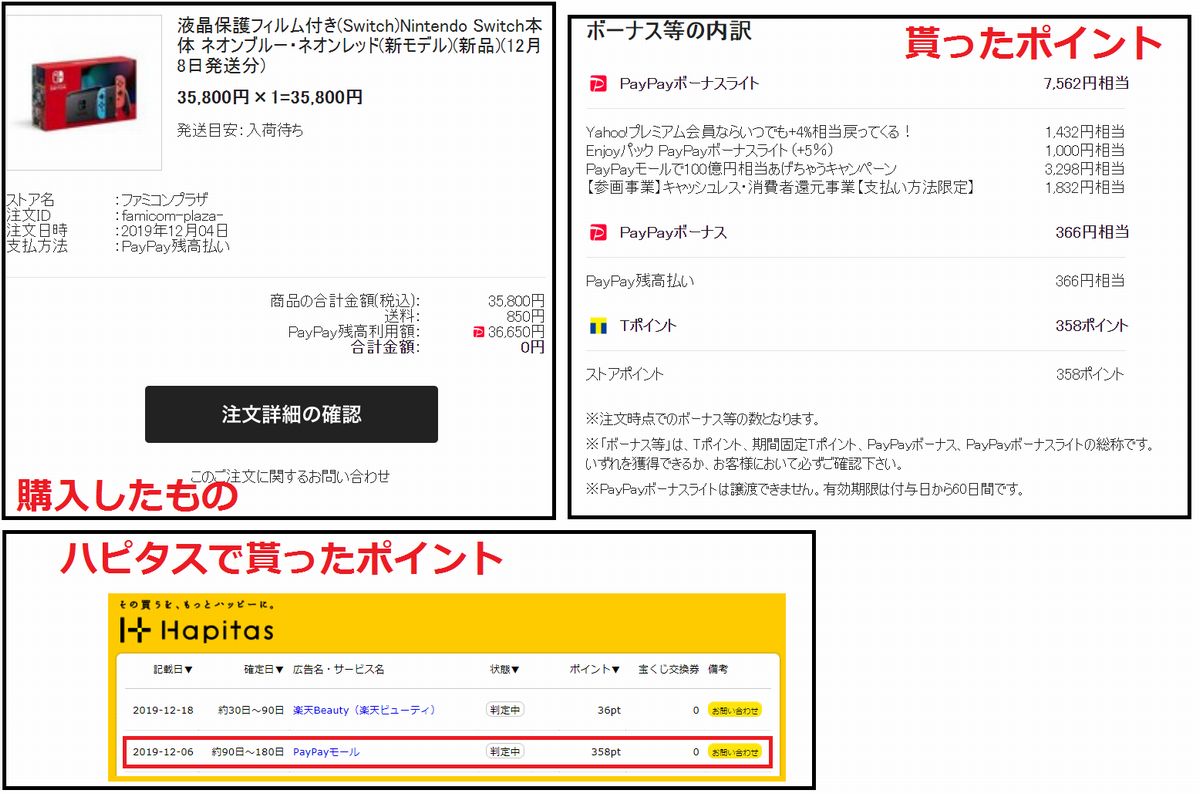The height and width of the screenshot is (794, 1200).
Task: Click the store name ファミコンプラザ
Action: point(164,200)
